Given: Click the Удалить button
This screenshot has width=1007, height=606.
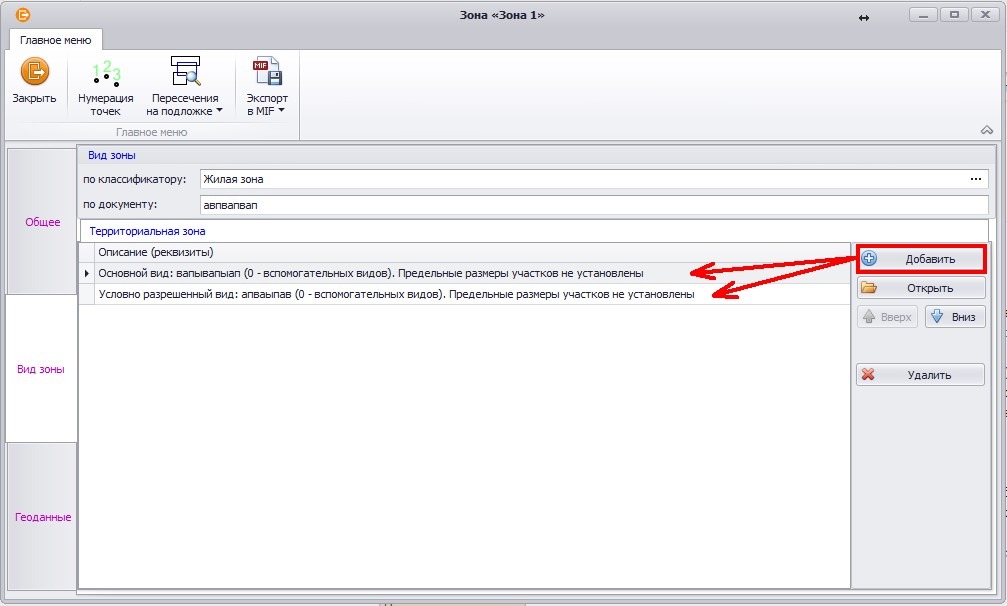Looking at the screenshot, I should pos(920,375).
